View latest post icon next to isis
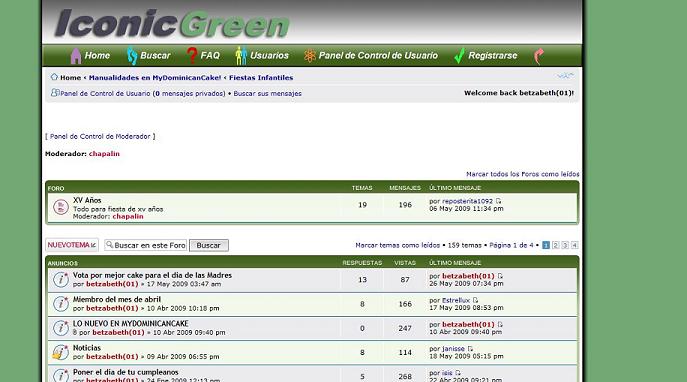This screenshot has height=382, width=687. coord(458,373)
